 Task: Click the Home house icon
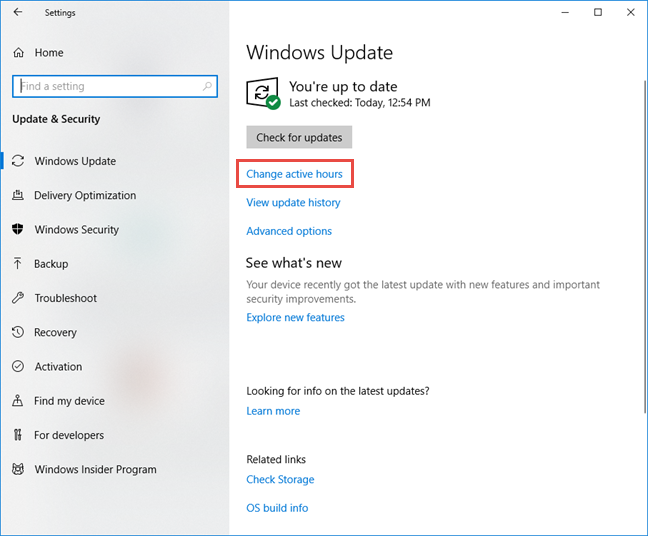click(x=19, y=53)
